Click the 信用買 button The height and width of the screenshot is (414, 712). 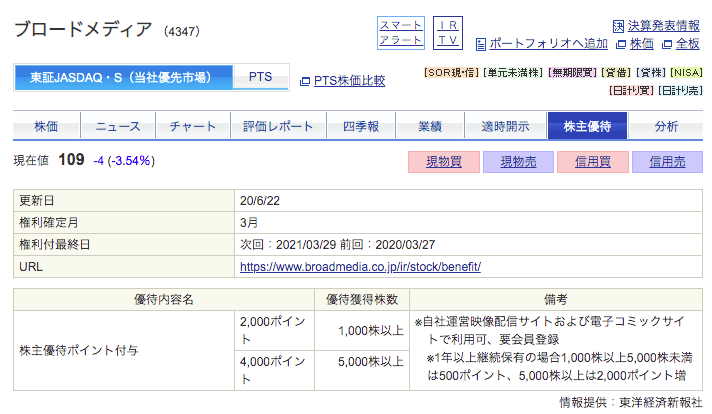[593, 162]
